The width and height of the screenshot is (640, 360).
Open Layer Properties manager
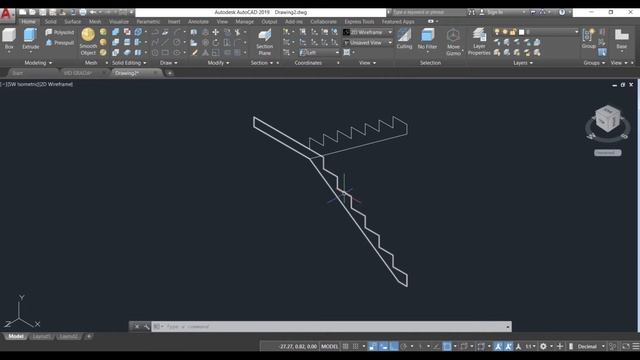tap(479, 41)
